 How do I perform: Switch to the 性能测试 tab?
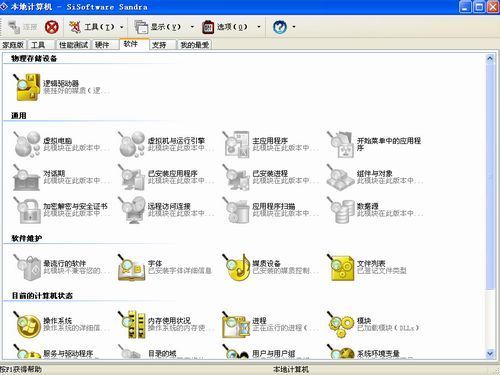pyautogui.click(x=73, y=45)
